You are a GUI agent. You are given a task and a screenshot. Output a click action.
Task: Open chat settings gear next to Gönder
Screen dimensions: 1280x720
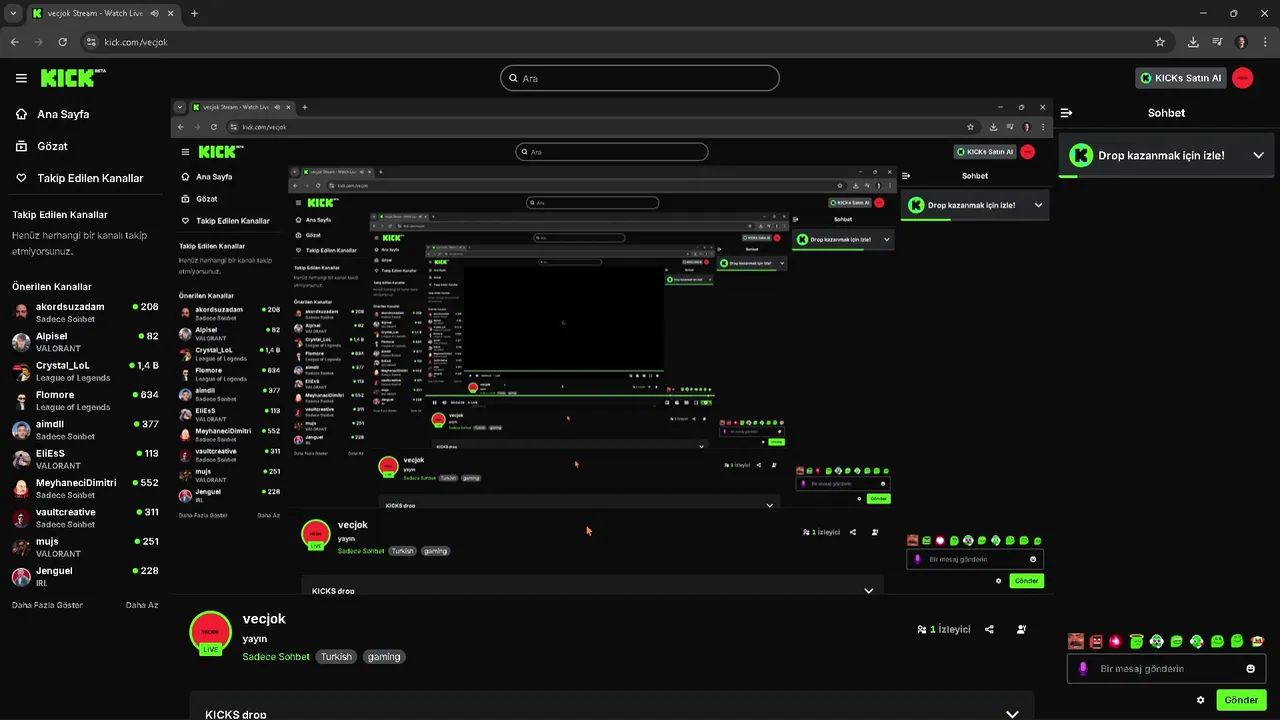(x=1200, y=700)
